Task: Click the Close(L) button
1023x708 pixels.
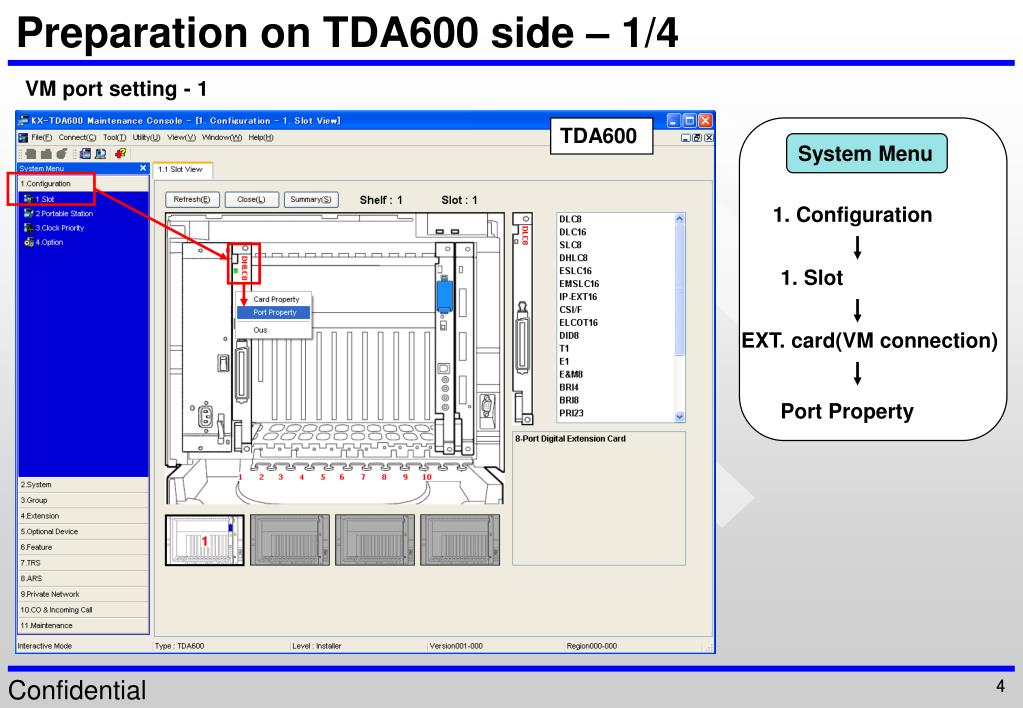Action: coord(251,200)
